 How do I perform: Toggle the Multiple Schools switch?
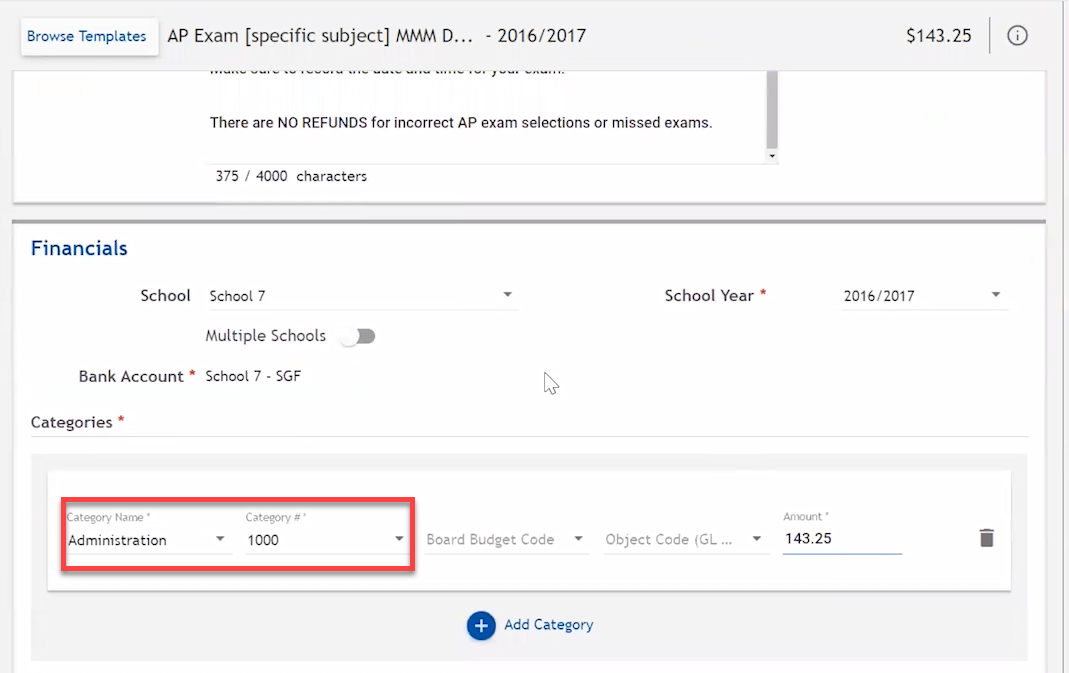click(359, 336)
